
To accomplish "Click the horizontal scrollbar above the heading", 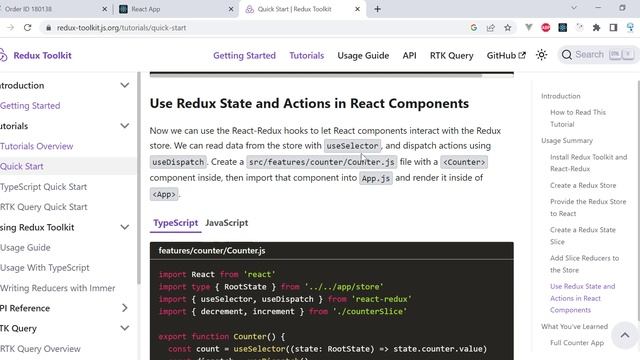I will [x=316, y=75].
